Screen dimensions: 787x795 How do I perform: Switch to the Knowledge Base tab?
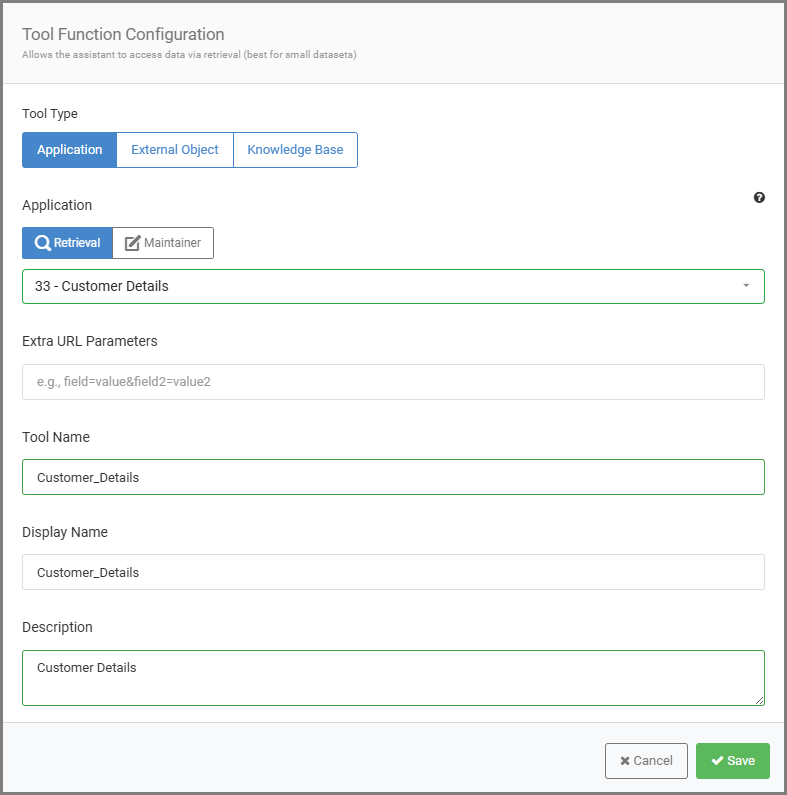click(295, 150)
